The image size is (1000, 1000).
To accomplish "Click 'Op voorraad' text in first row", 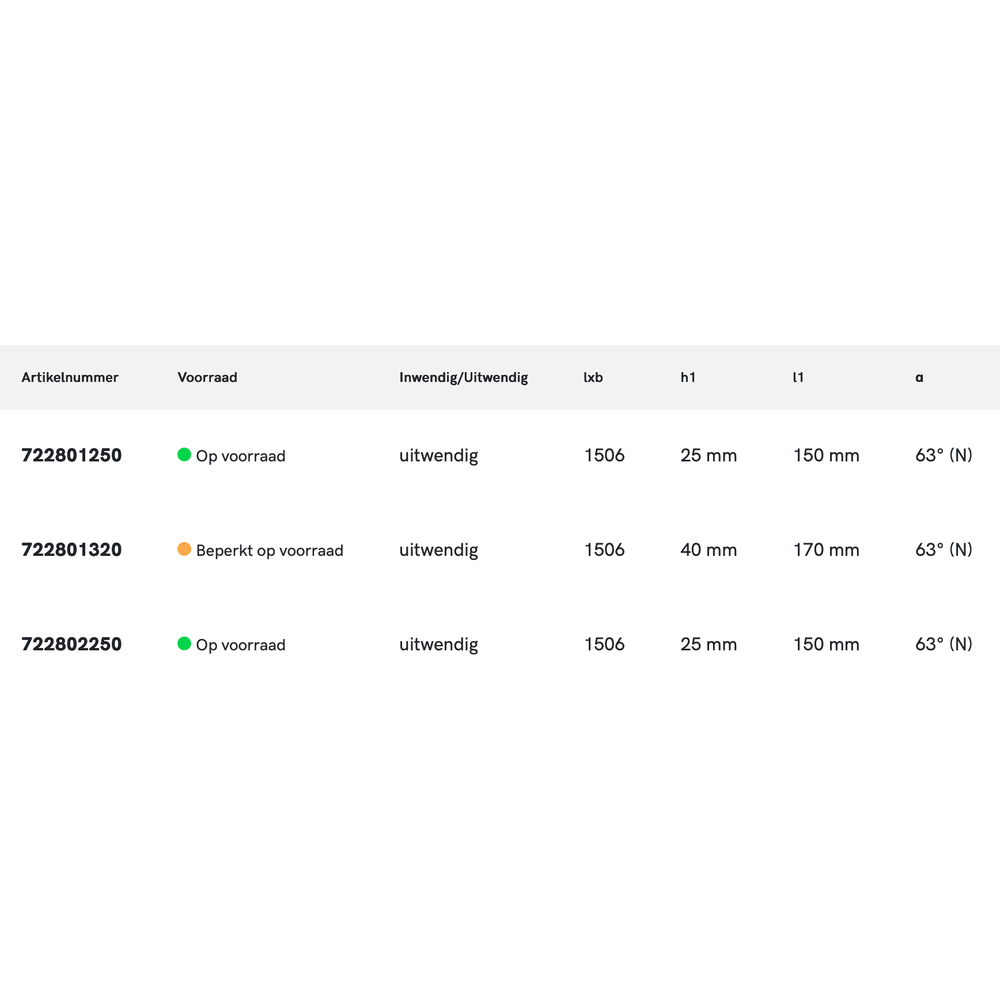I will click(240, 456).
